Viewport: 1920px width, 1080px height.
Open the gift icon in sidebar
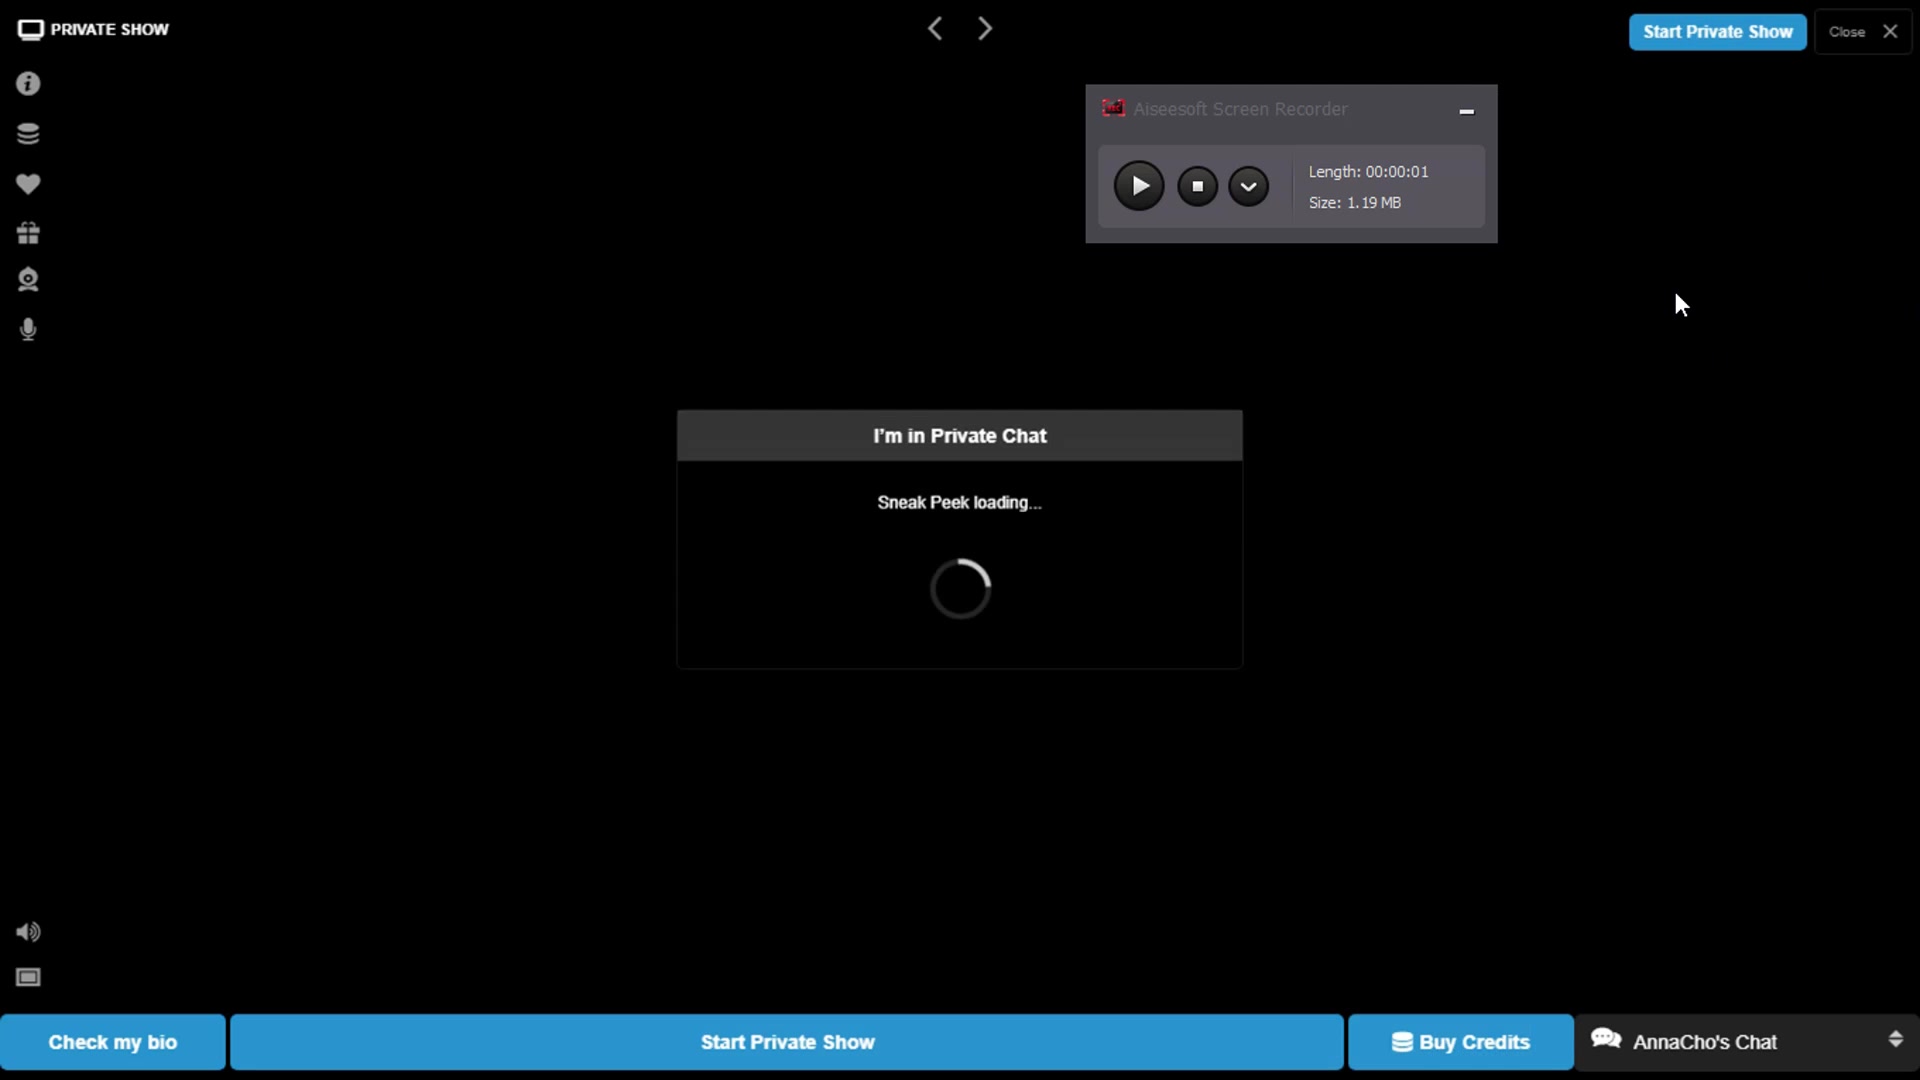(x=28, y=233)
